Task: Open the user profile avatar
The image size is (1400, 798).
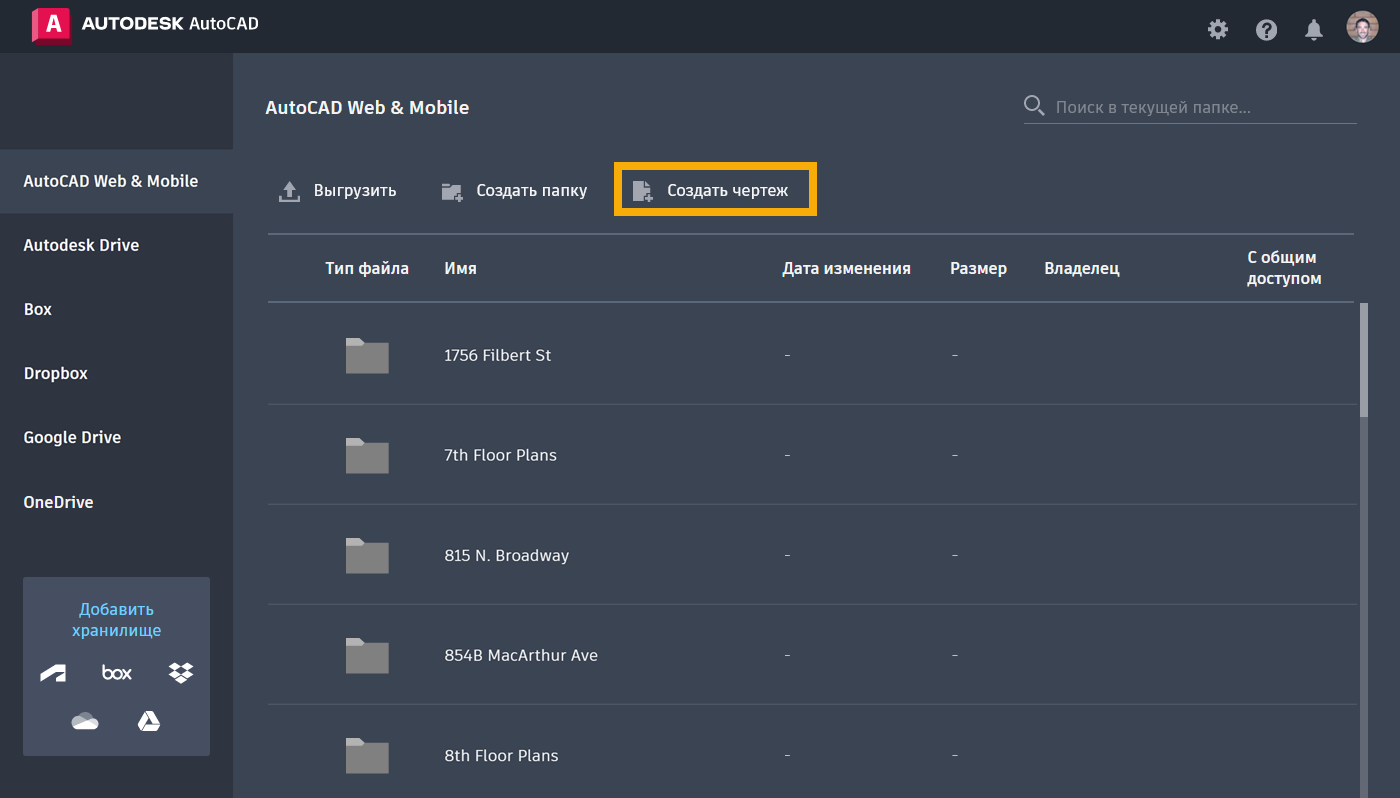Action: pyautogui.click(x=1362, y=27)
